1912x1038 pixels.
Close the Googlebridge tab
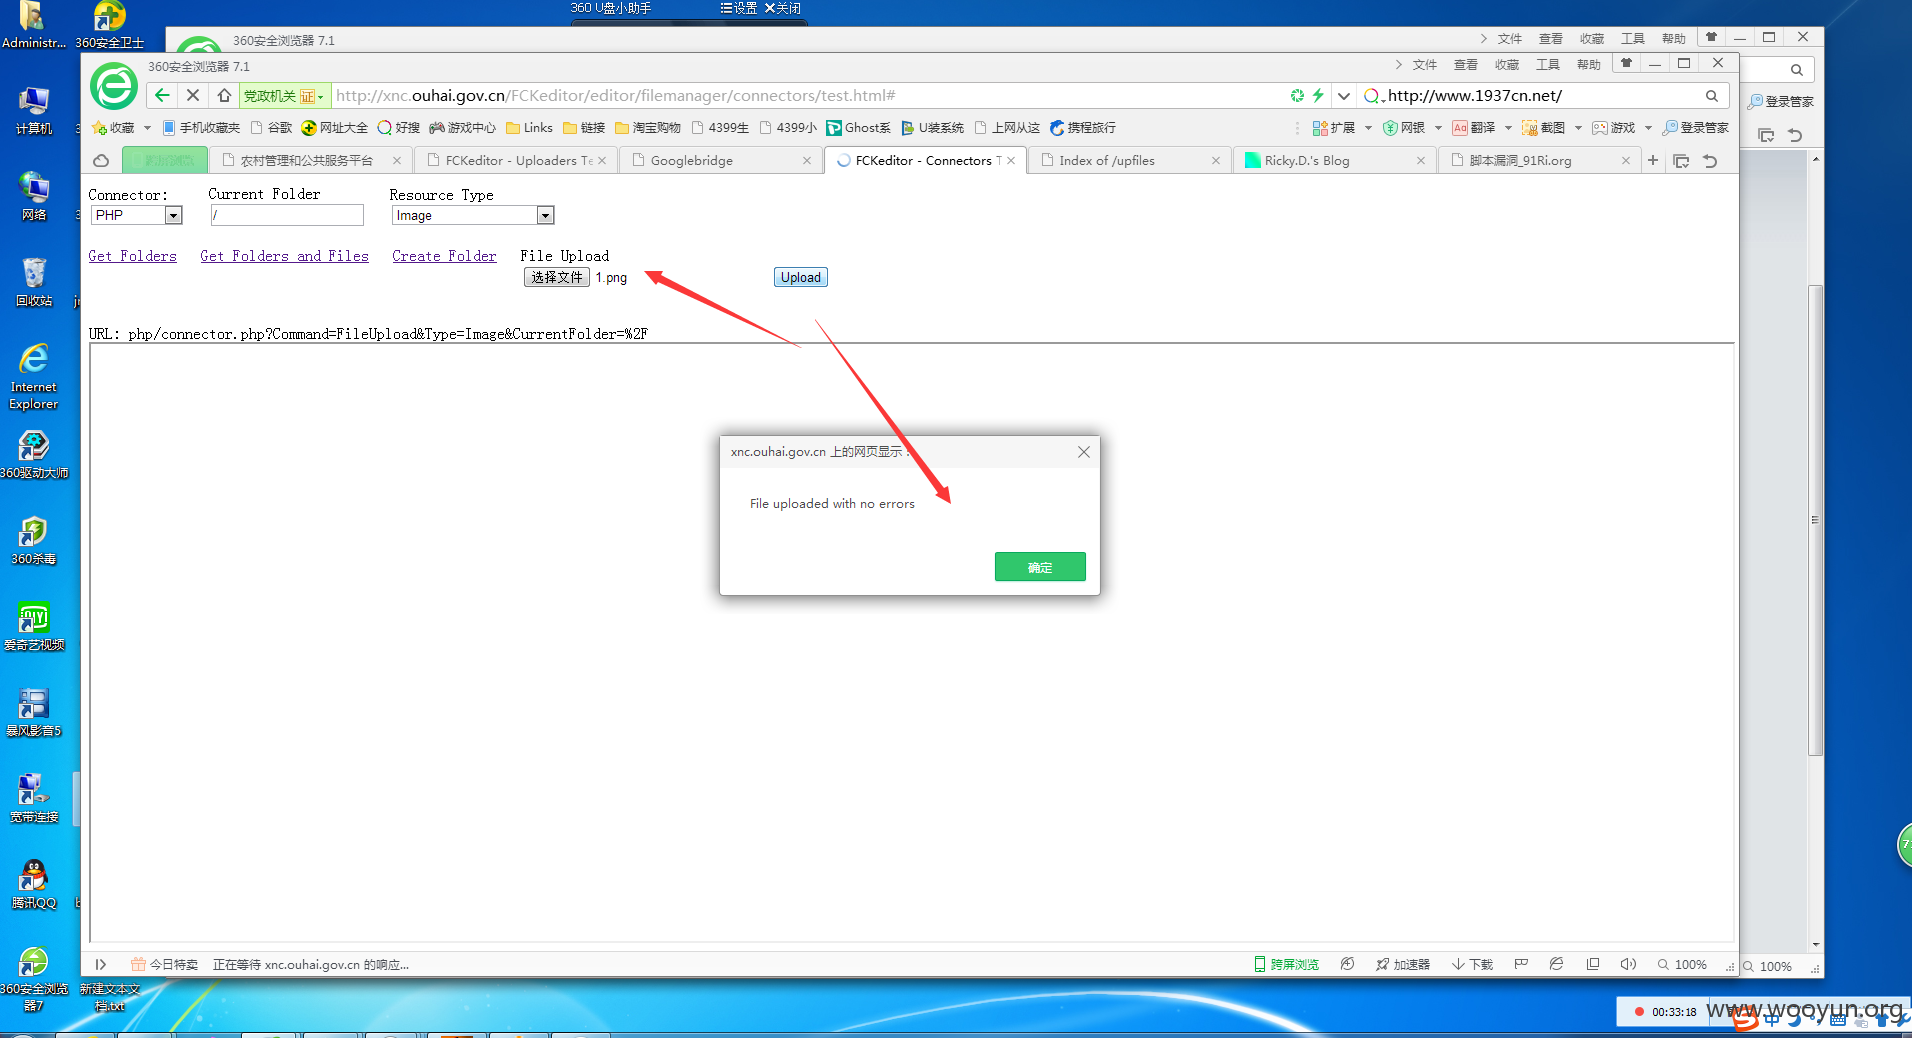[x=807, y=160]
